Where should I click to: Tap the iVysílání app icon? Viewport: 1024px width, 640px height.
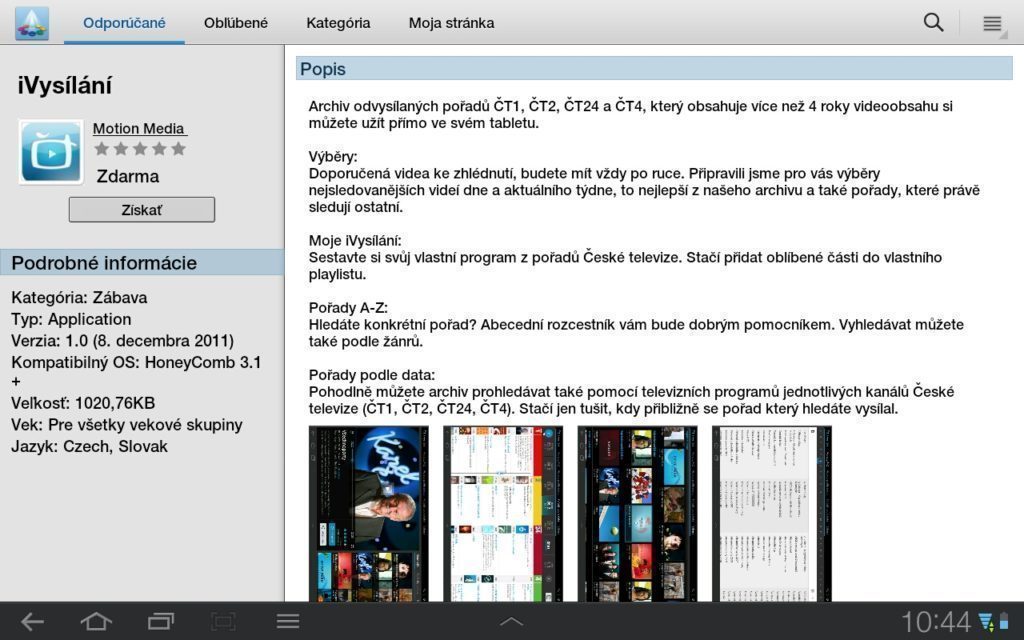click(51, 152)
